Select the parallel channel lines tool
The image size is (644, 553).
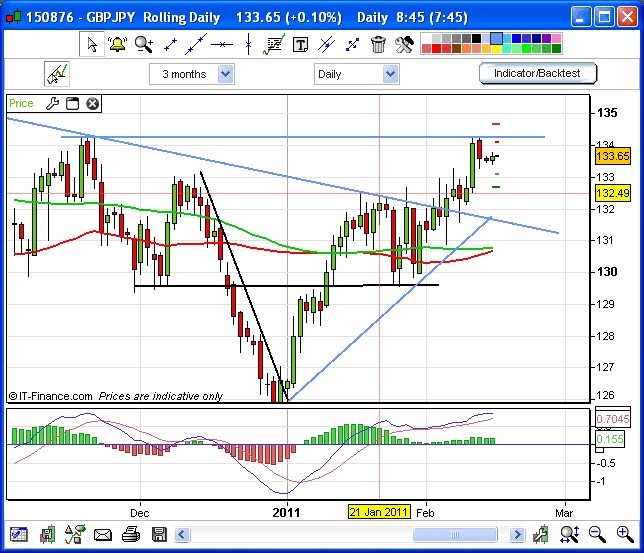pyautogui.click(x=326, y=44)
